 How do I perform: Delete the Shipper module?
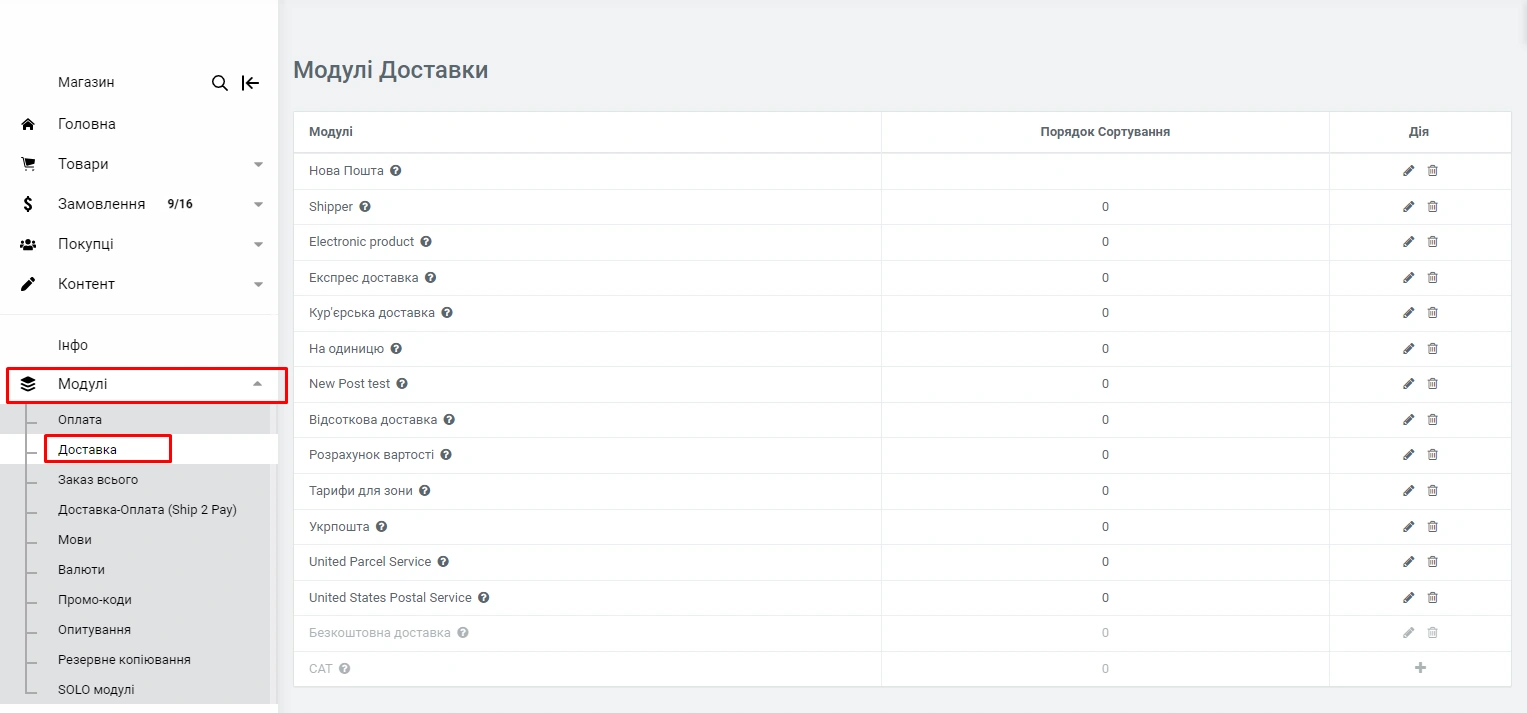pyautogui.click(x=1432, y=207)
